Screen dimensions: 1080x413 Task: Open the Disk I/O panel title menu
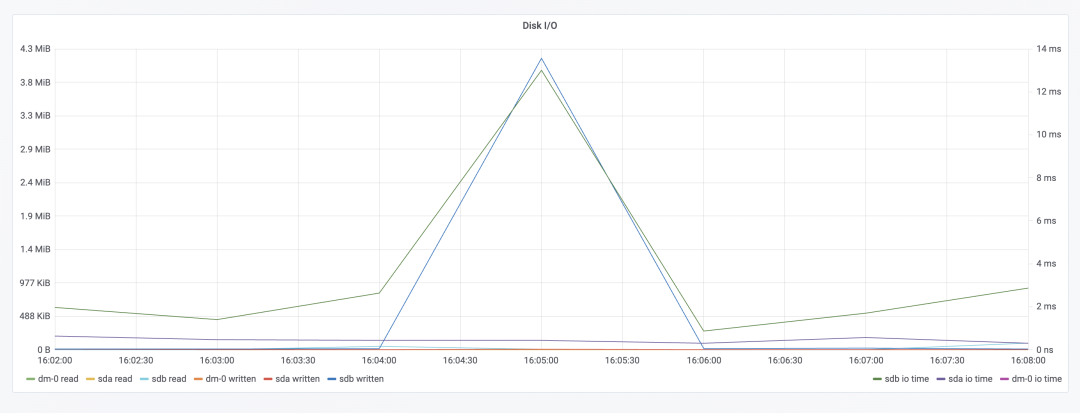[540, 26]
